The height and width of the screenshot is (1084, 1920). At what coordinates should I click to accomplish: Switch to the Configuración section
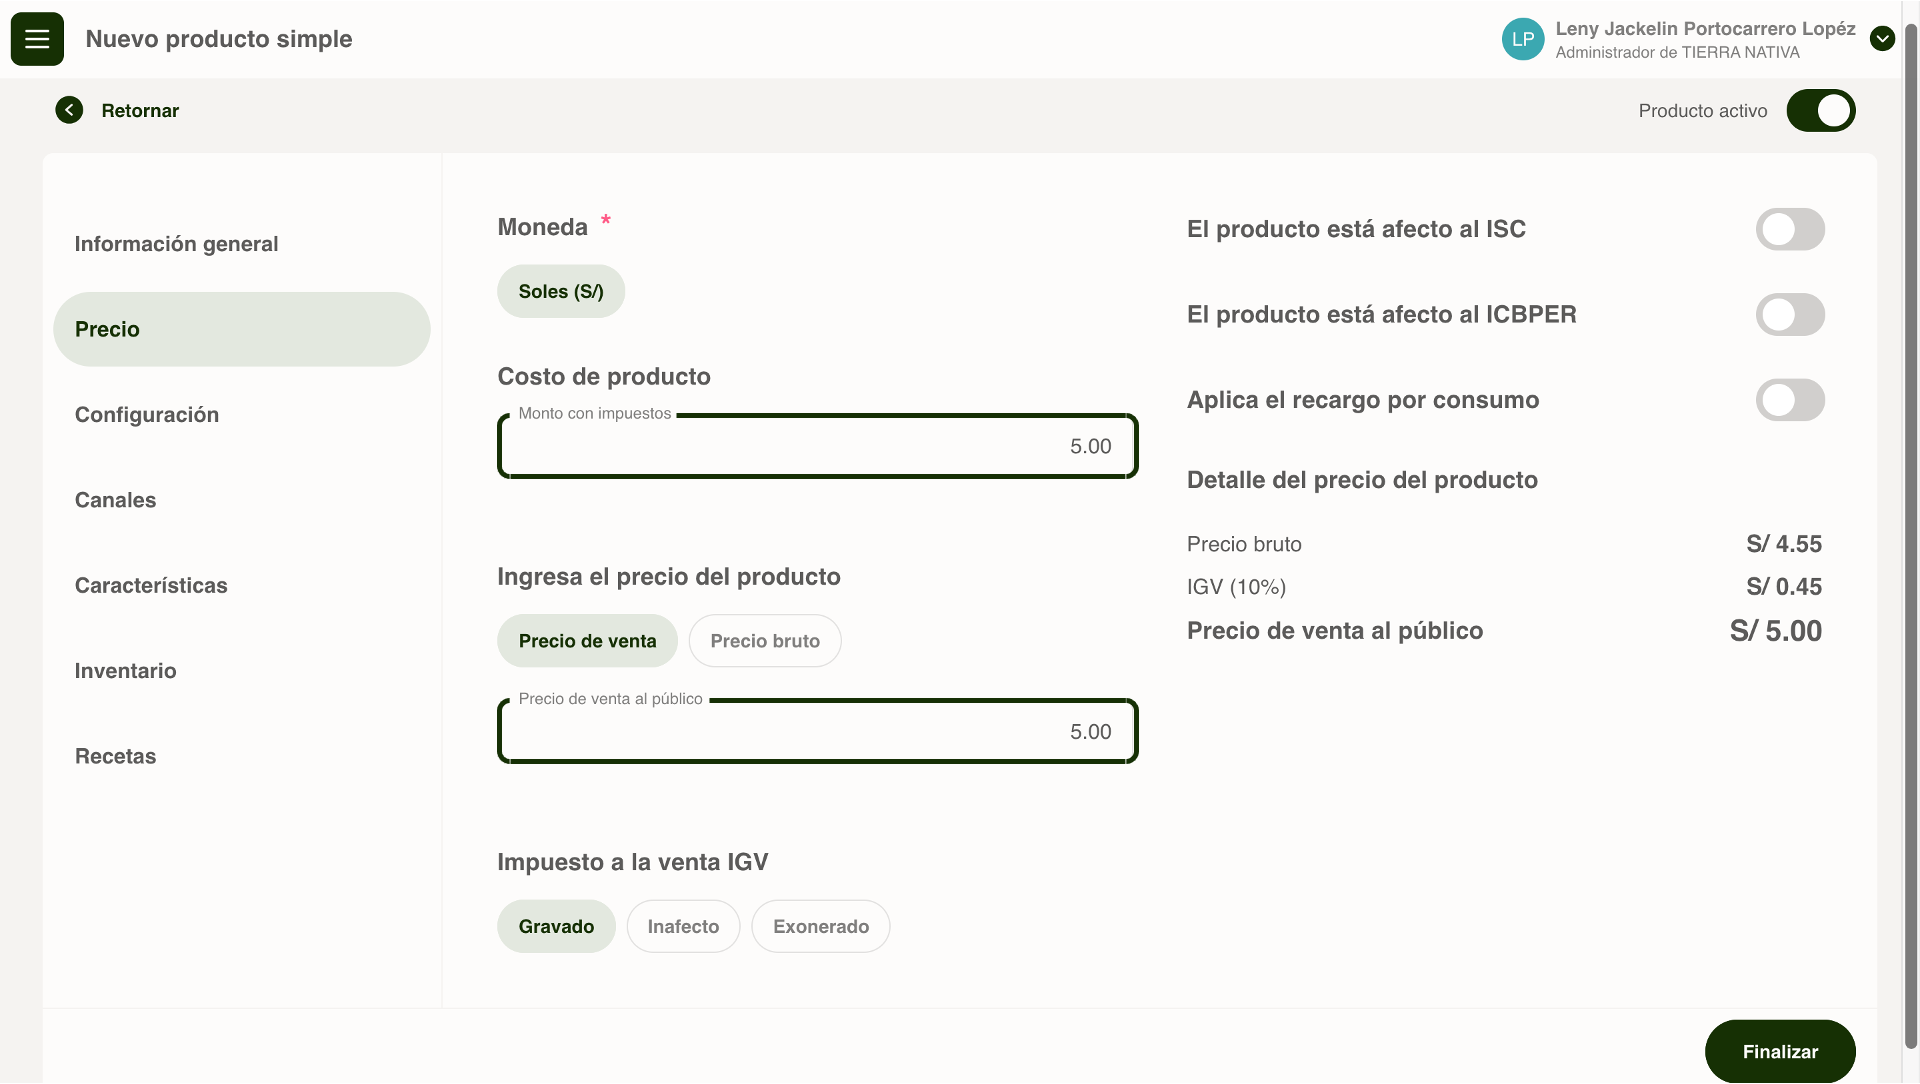[147, 415]
